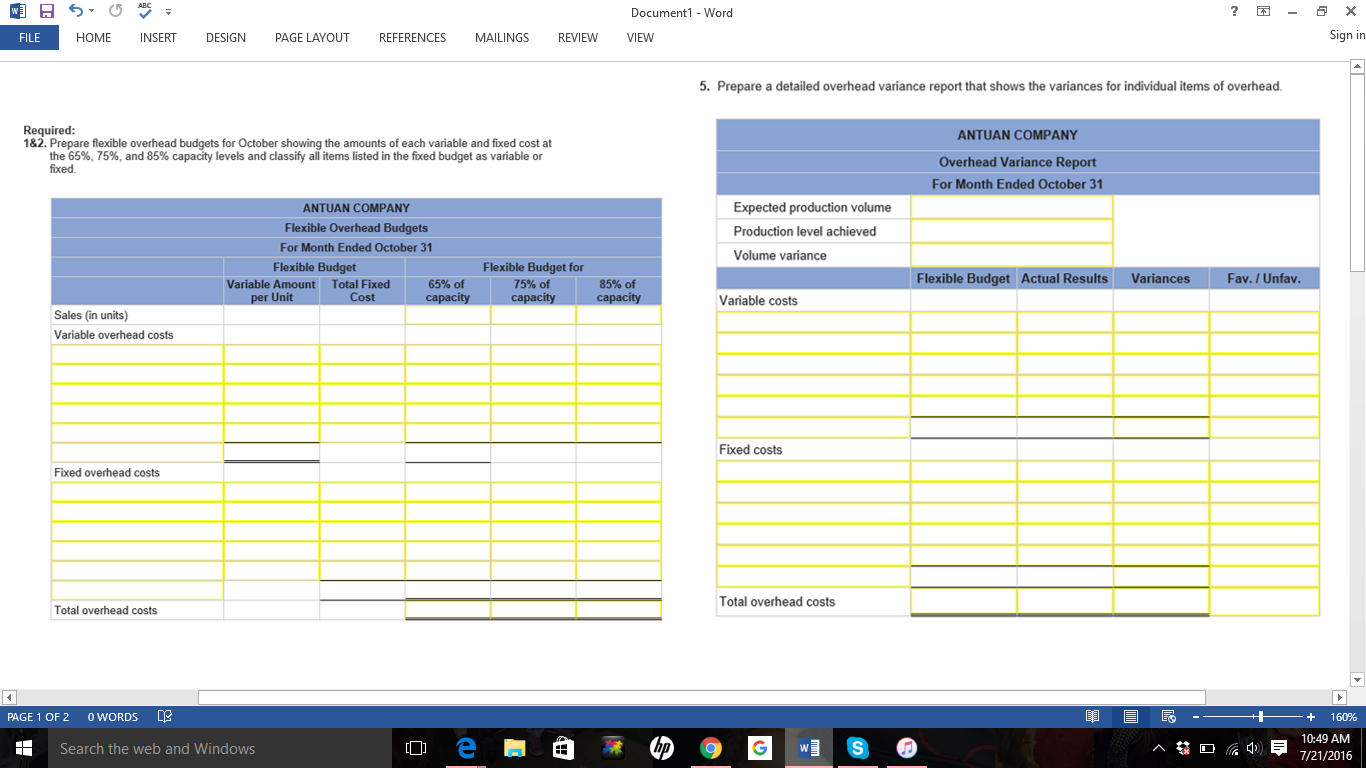
Task: Click the Word application icon in title bar
Action: click(18, 12)
